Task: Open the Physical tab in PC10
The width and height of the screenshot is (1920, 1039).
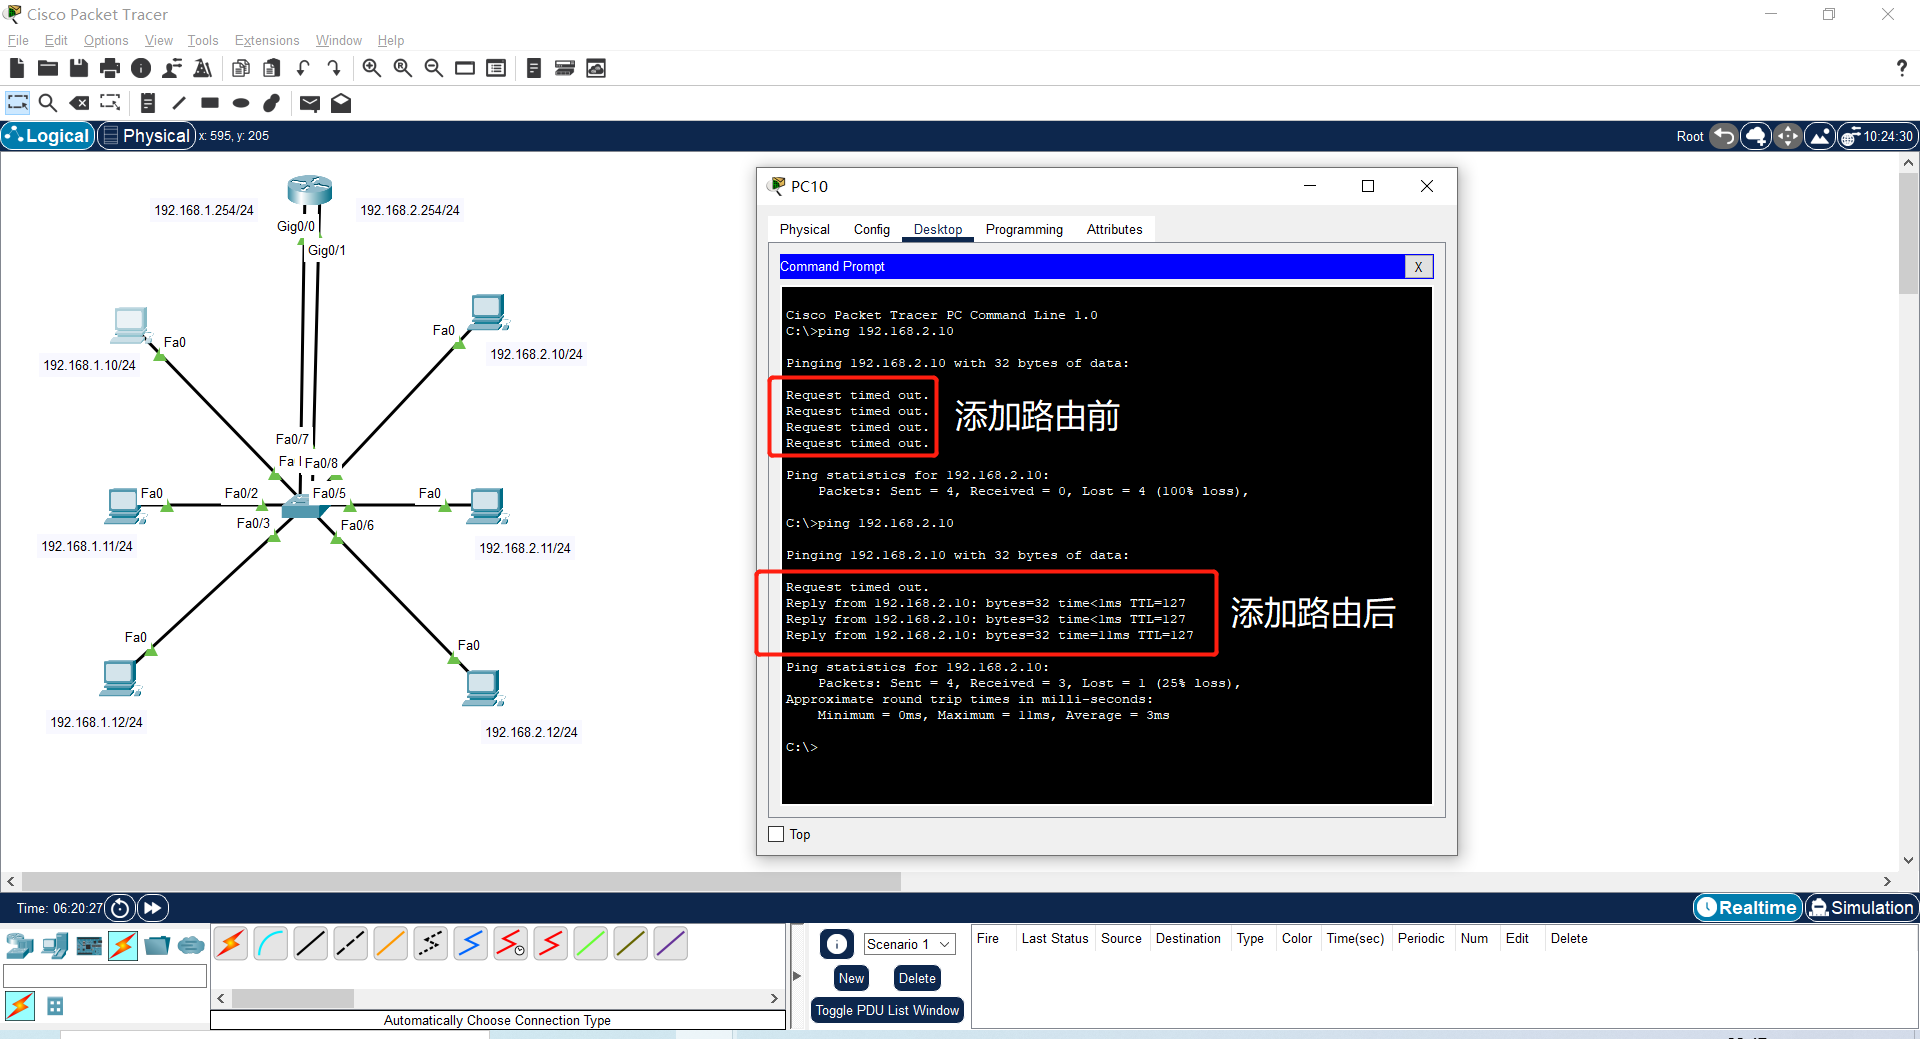Action: point(804,229)
